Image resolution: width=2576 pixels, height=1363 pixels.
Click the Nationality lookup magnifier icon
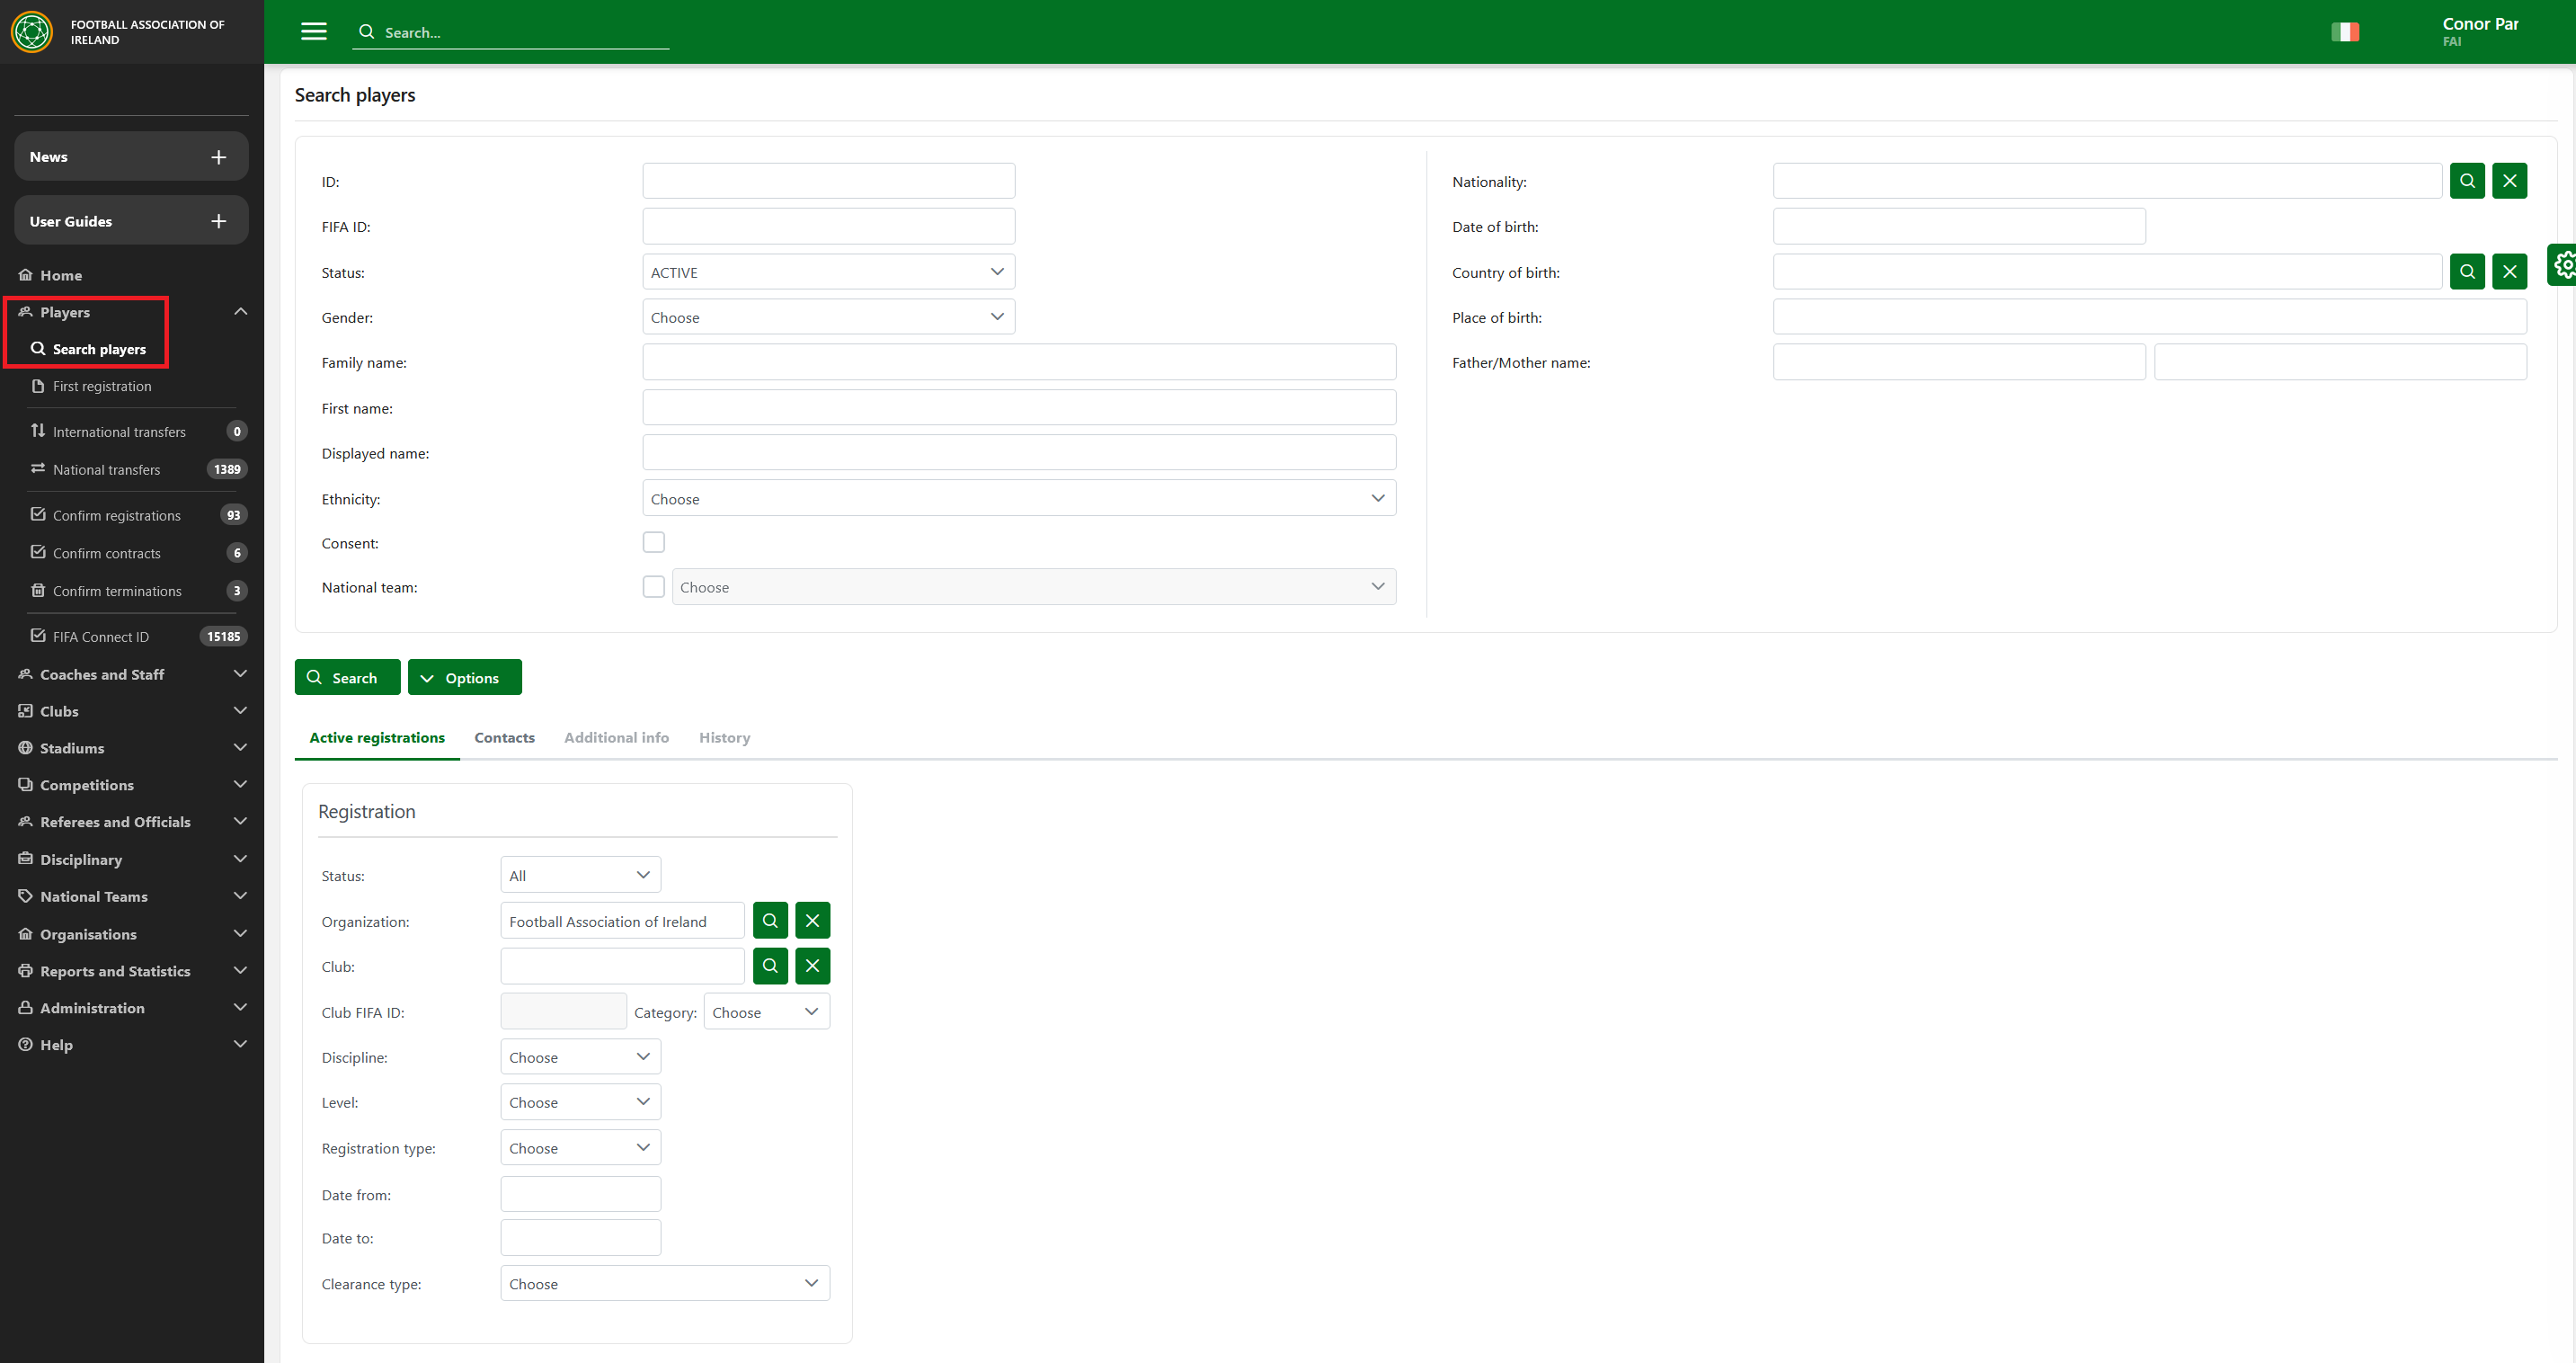coord(2467,181)
